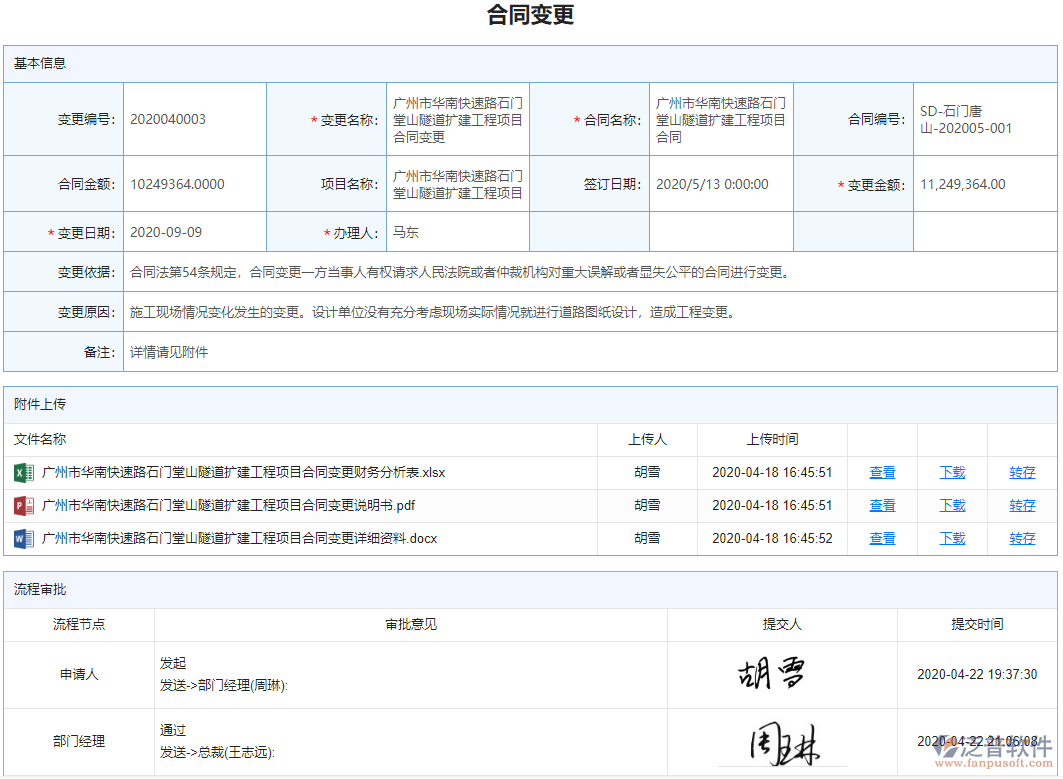This screenshot has width=1063, height=779.
Task: Open the Excel financial analysis attachment icon
Action: click(x=22, y=472)
